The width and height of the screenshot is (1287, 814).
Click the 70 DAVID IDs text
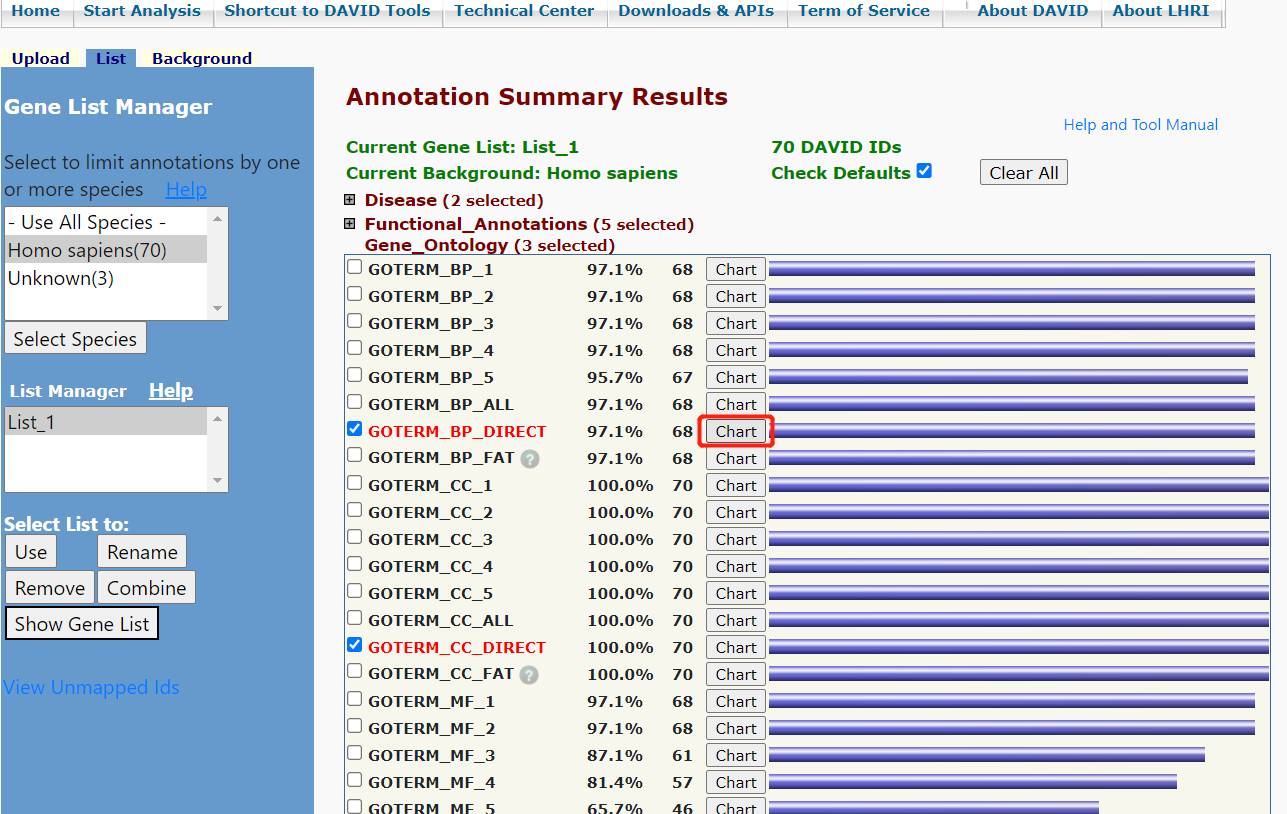(x=836, y=147)
